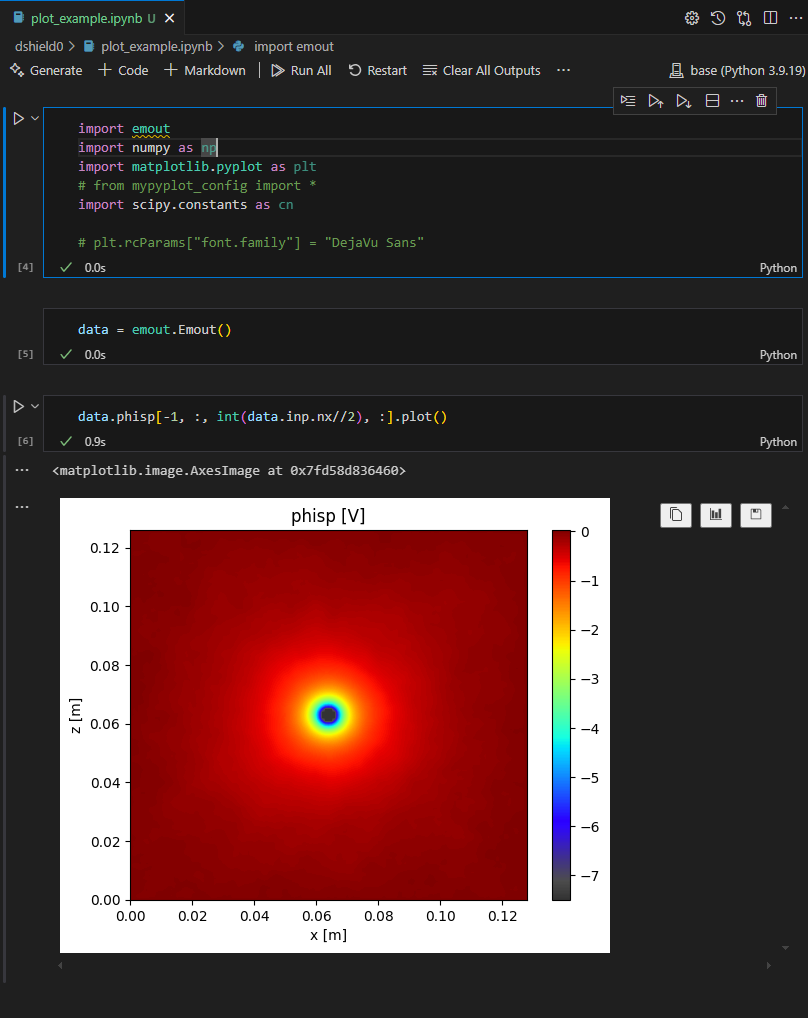Copy the plot image to clipboard
808x1018 pixels.
pyautogui.click(x=676, y=515)
